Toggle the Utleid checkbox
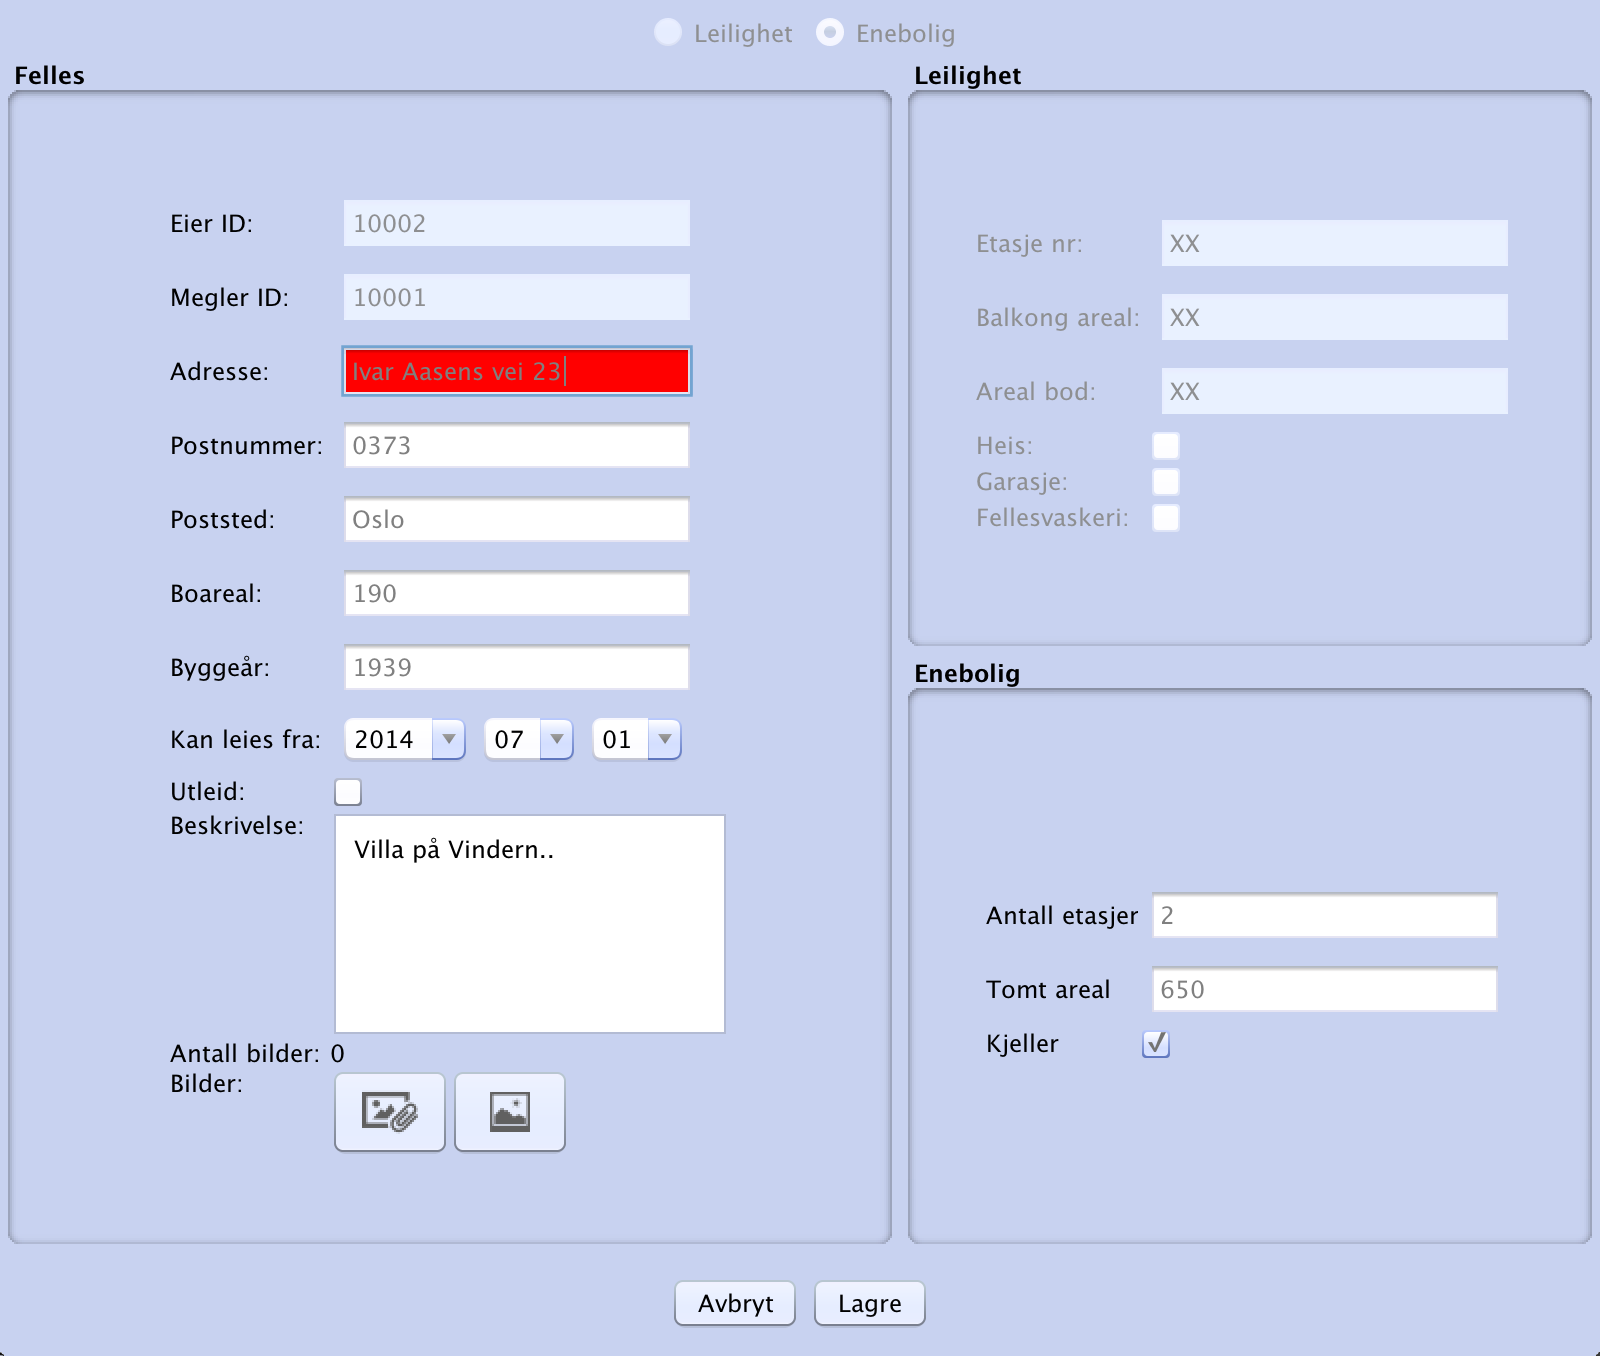The image size is (1600, 1356). 348,792
